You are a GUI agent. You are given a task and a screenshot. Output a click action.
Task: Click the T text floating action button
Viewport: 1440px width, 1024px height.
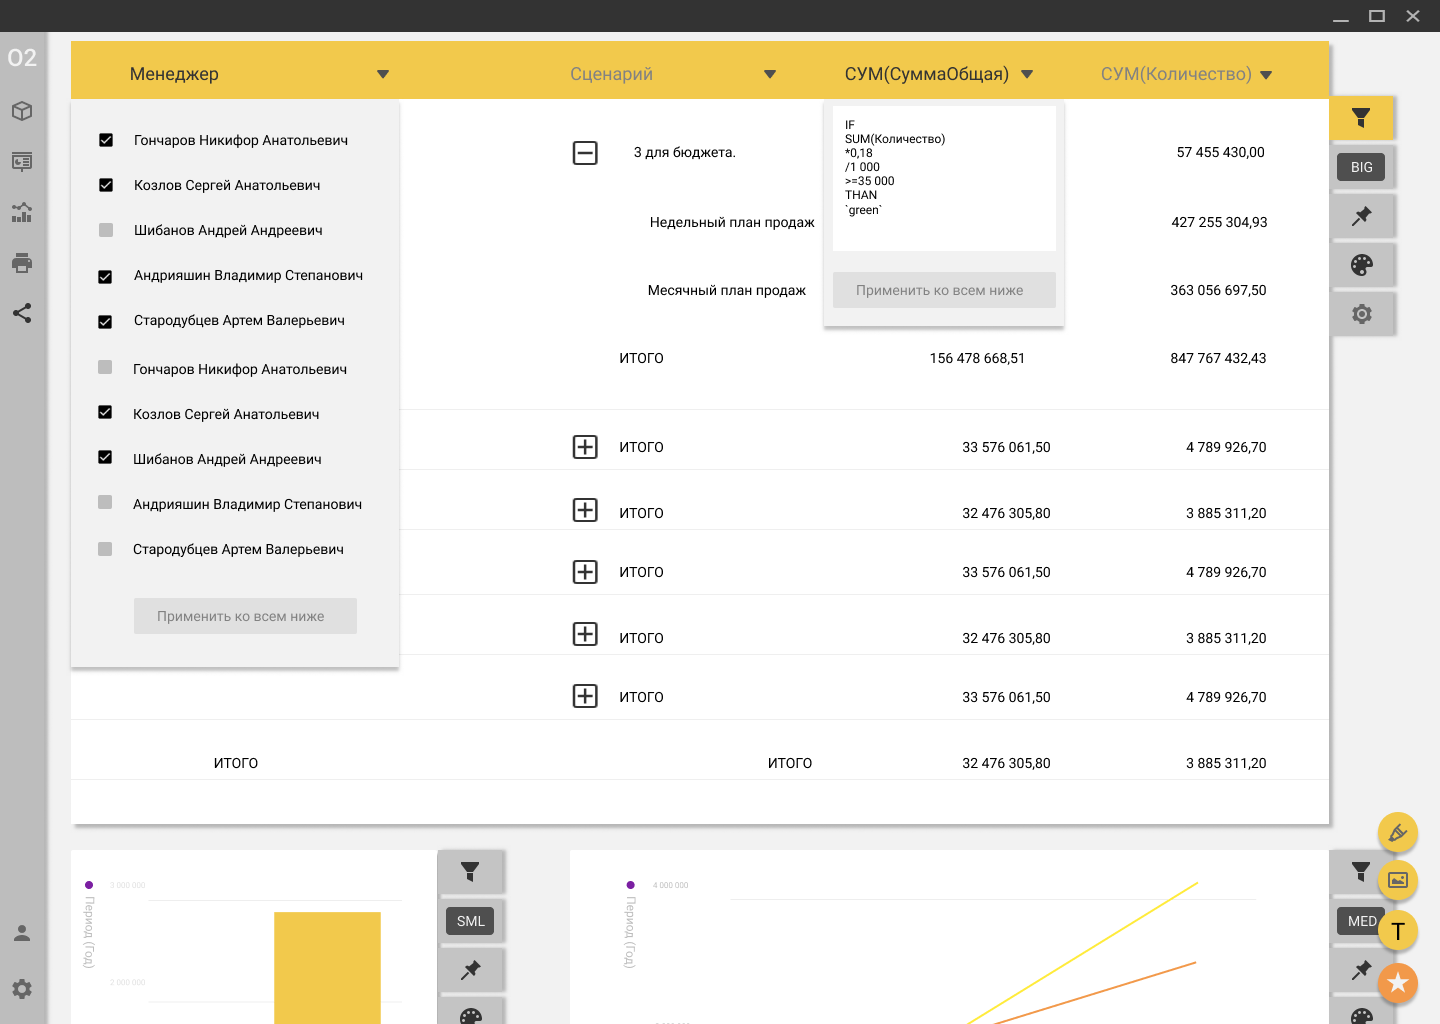(1398, 932)
